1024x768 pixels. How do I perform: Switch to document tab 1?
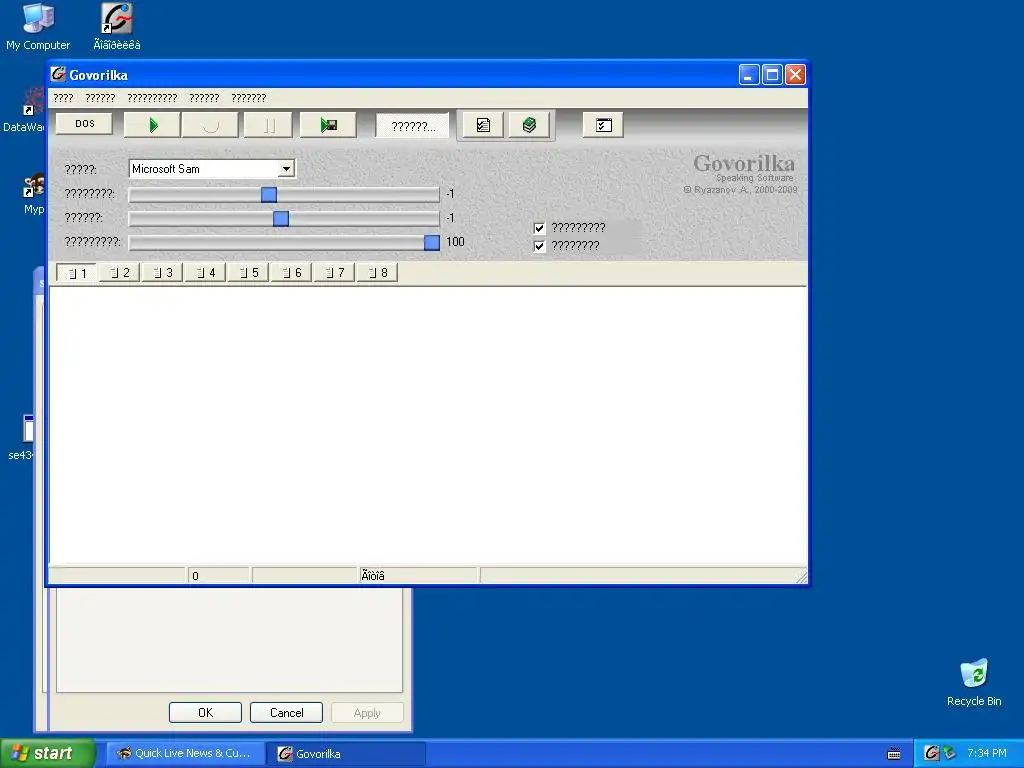pos(76,273)
